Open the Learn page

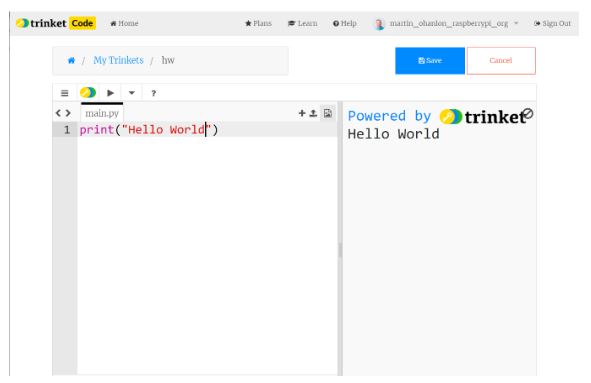click(303, 23)
